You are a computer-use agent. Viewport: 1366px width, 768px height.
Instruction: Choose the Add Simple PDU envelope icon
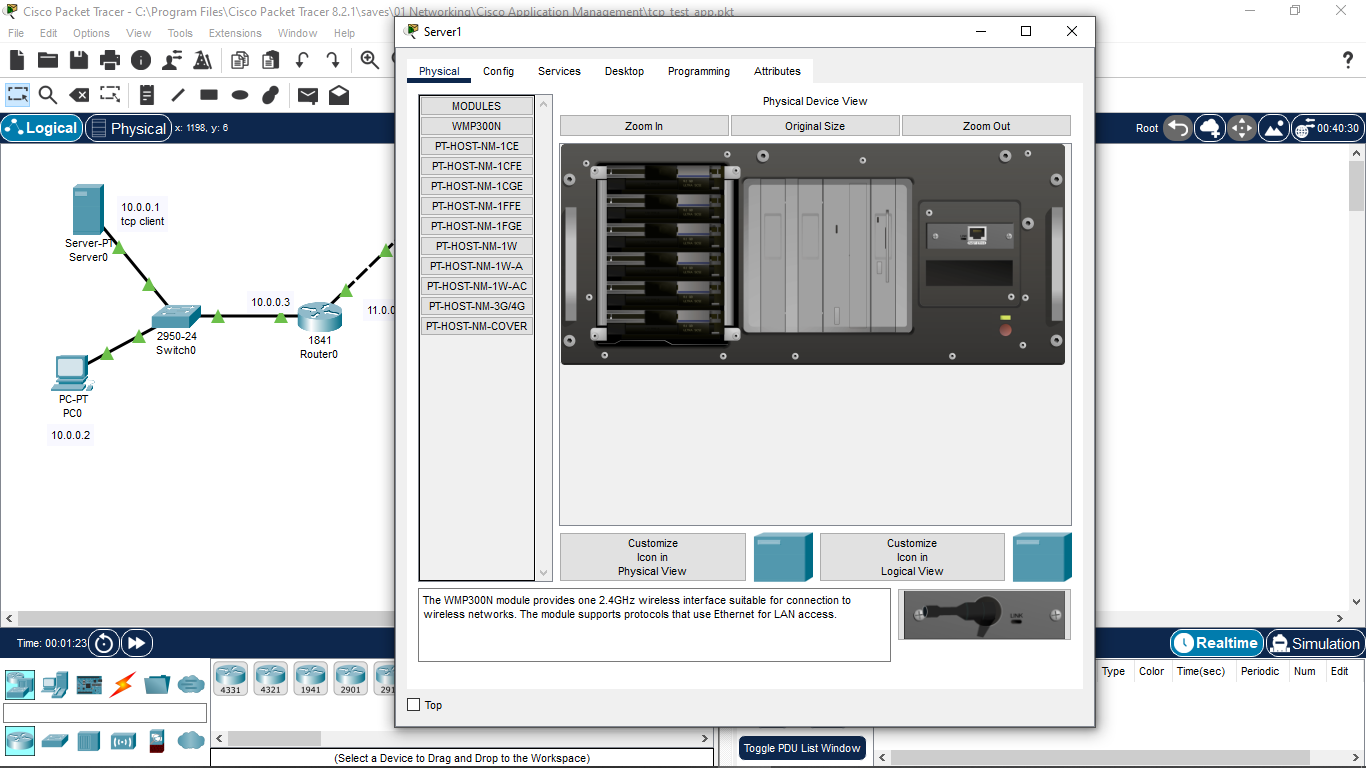[x=308, y=95]
